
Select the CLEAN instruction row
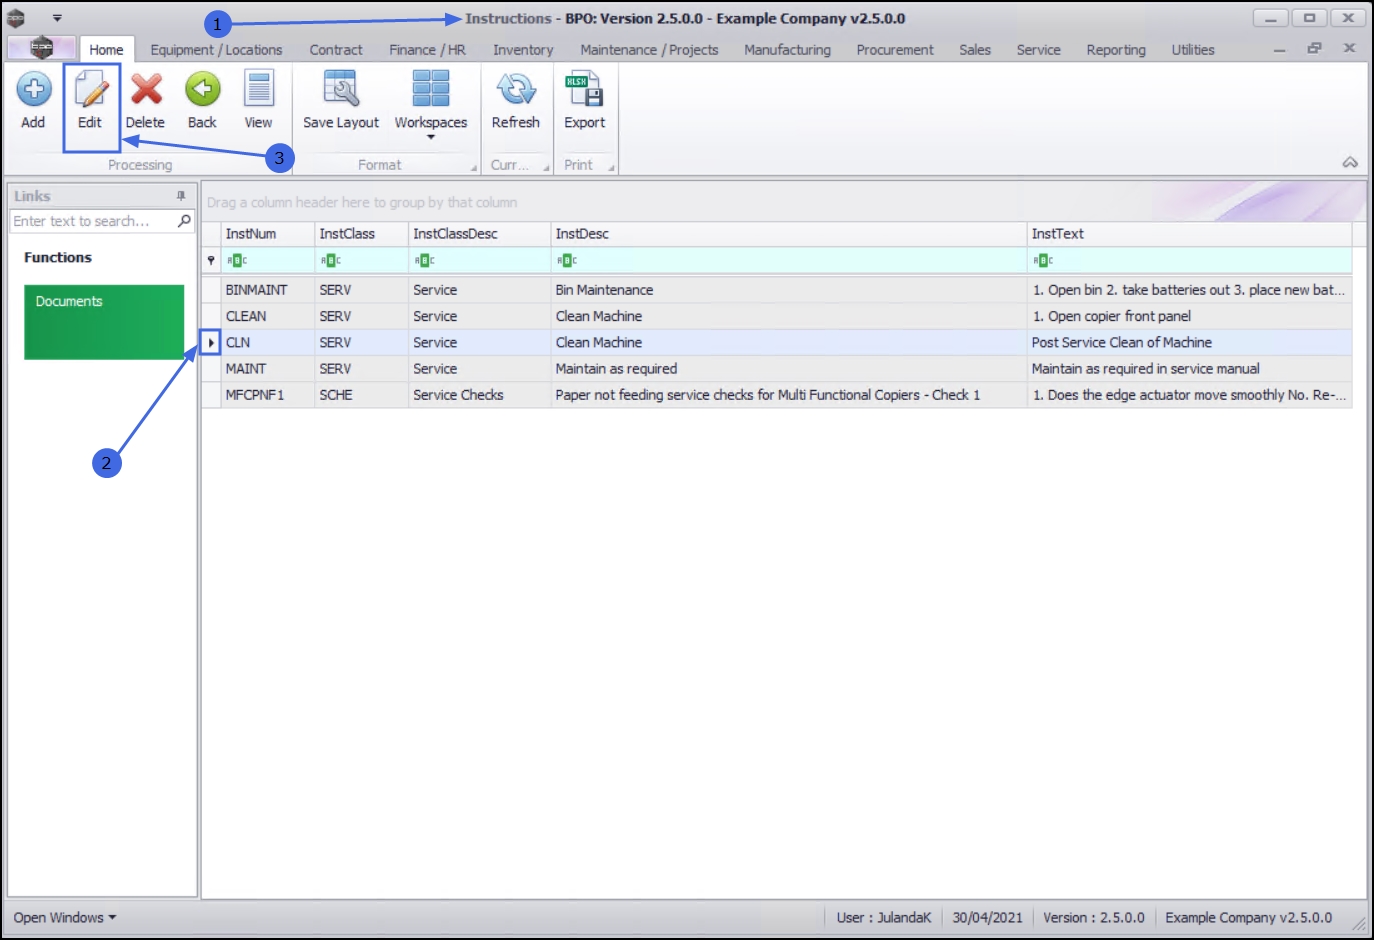point(777,316)
